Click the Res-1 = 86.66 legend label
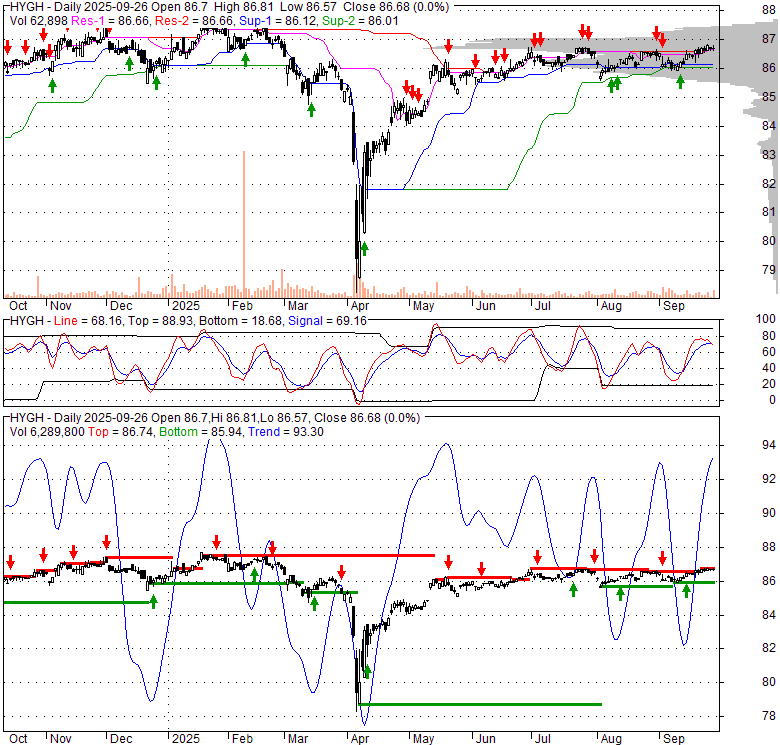This screenshot has height=745, width=780. [110, 21]
